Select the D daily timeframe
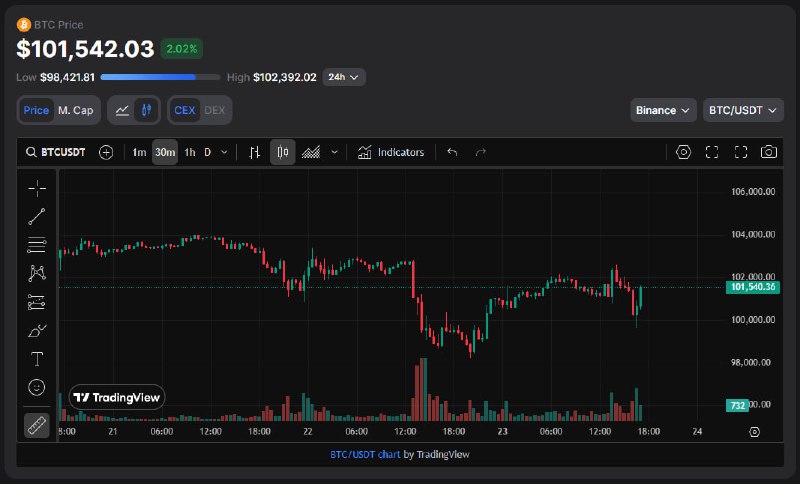Image resolution: width=800 pixels, height=484 pixels. point(208,152)
